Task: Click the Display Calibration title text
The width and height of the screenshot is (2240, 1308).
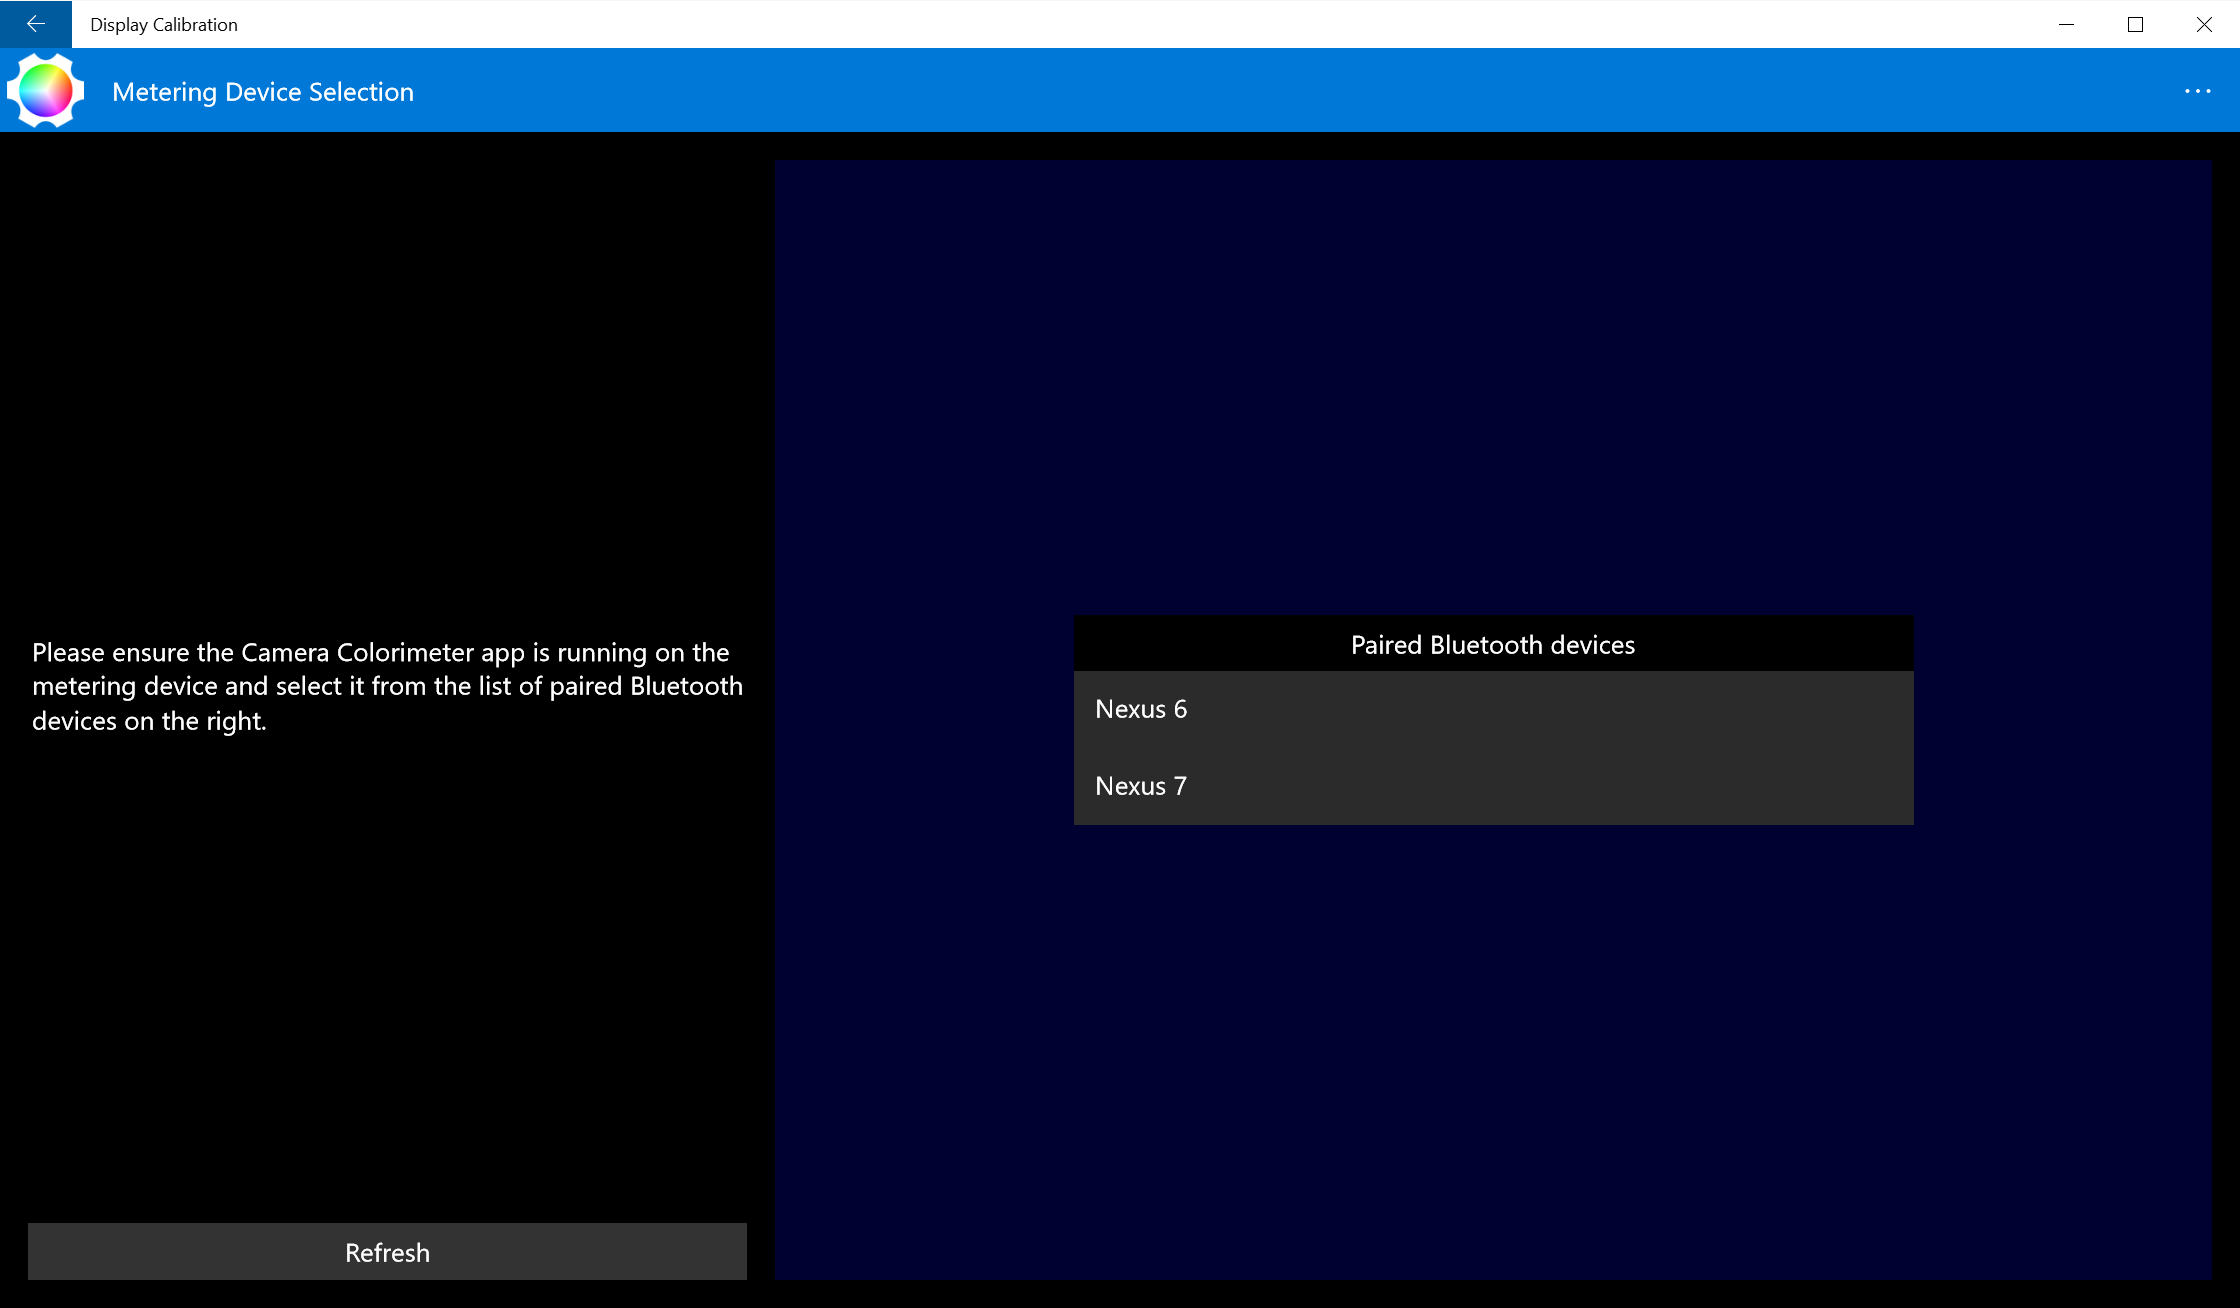Action: pyautogui.click(x=163, y=24)
